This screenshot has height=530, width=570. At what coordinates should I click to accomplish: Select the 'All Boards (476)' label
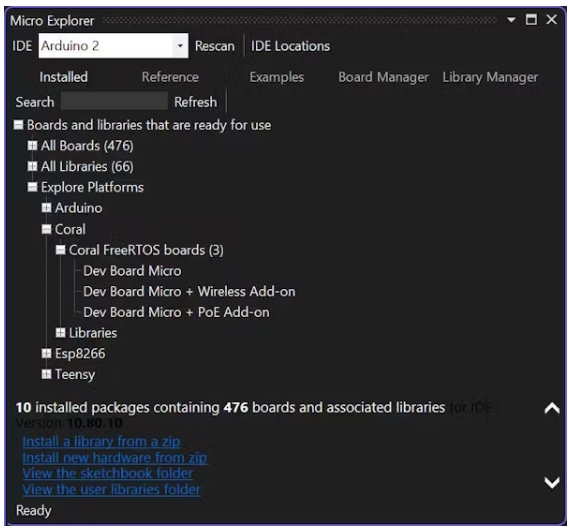point(87,146)
